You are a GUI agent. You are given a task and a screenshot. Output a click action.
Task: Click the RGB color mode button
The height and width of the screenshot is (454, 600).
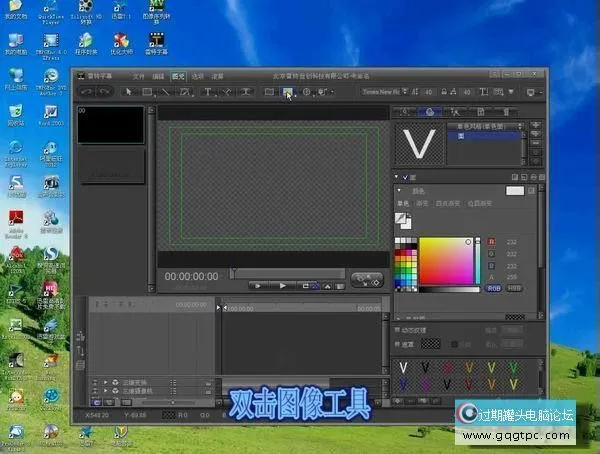point(494,287)
